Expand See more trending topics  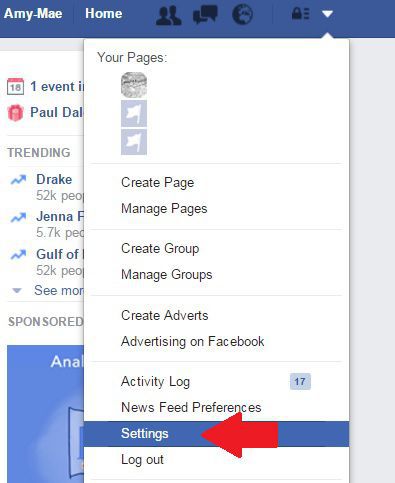pyautogui.click(x=59, y=291)
